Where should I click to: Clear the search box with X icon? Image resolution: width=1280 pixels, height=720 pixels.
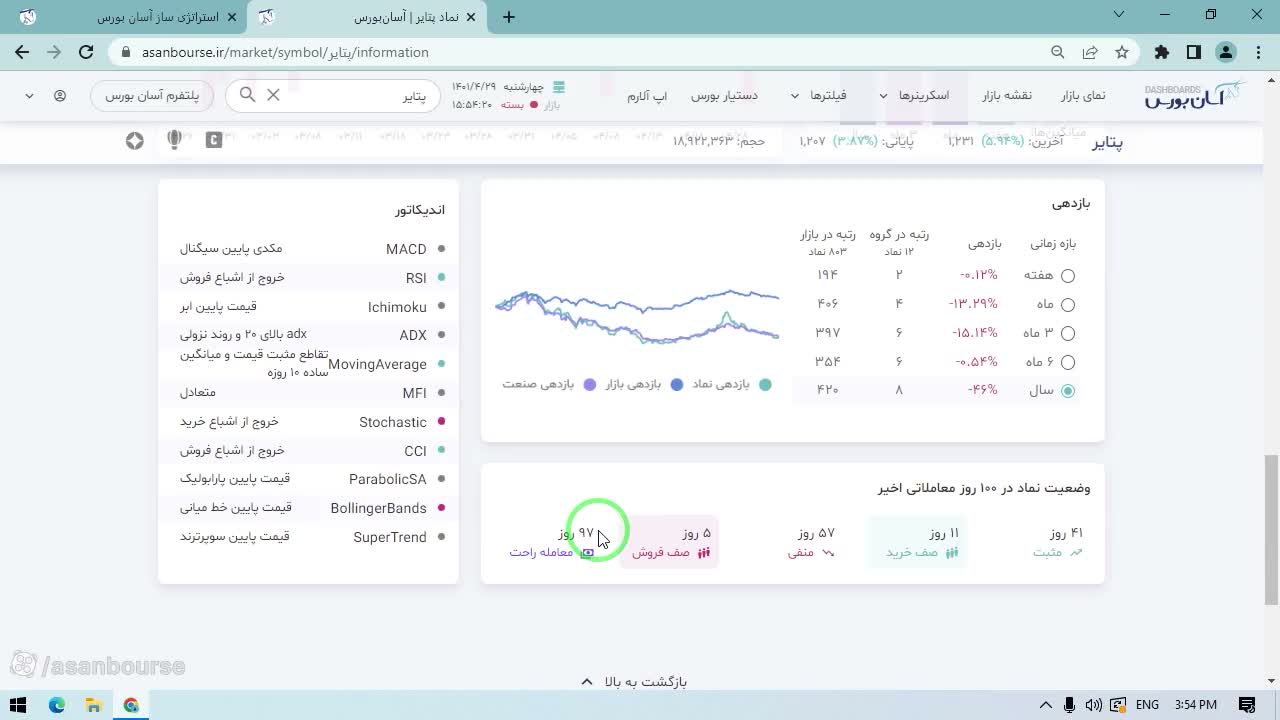click(273, 95)
